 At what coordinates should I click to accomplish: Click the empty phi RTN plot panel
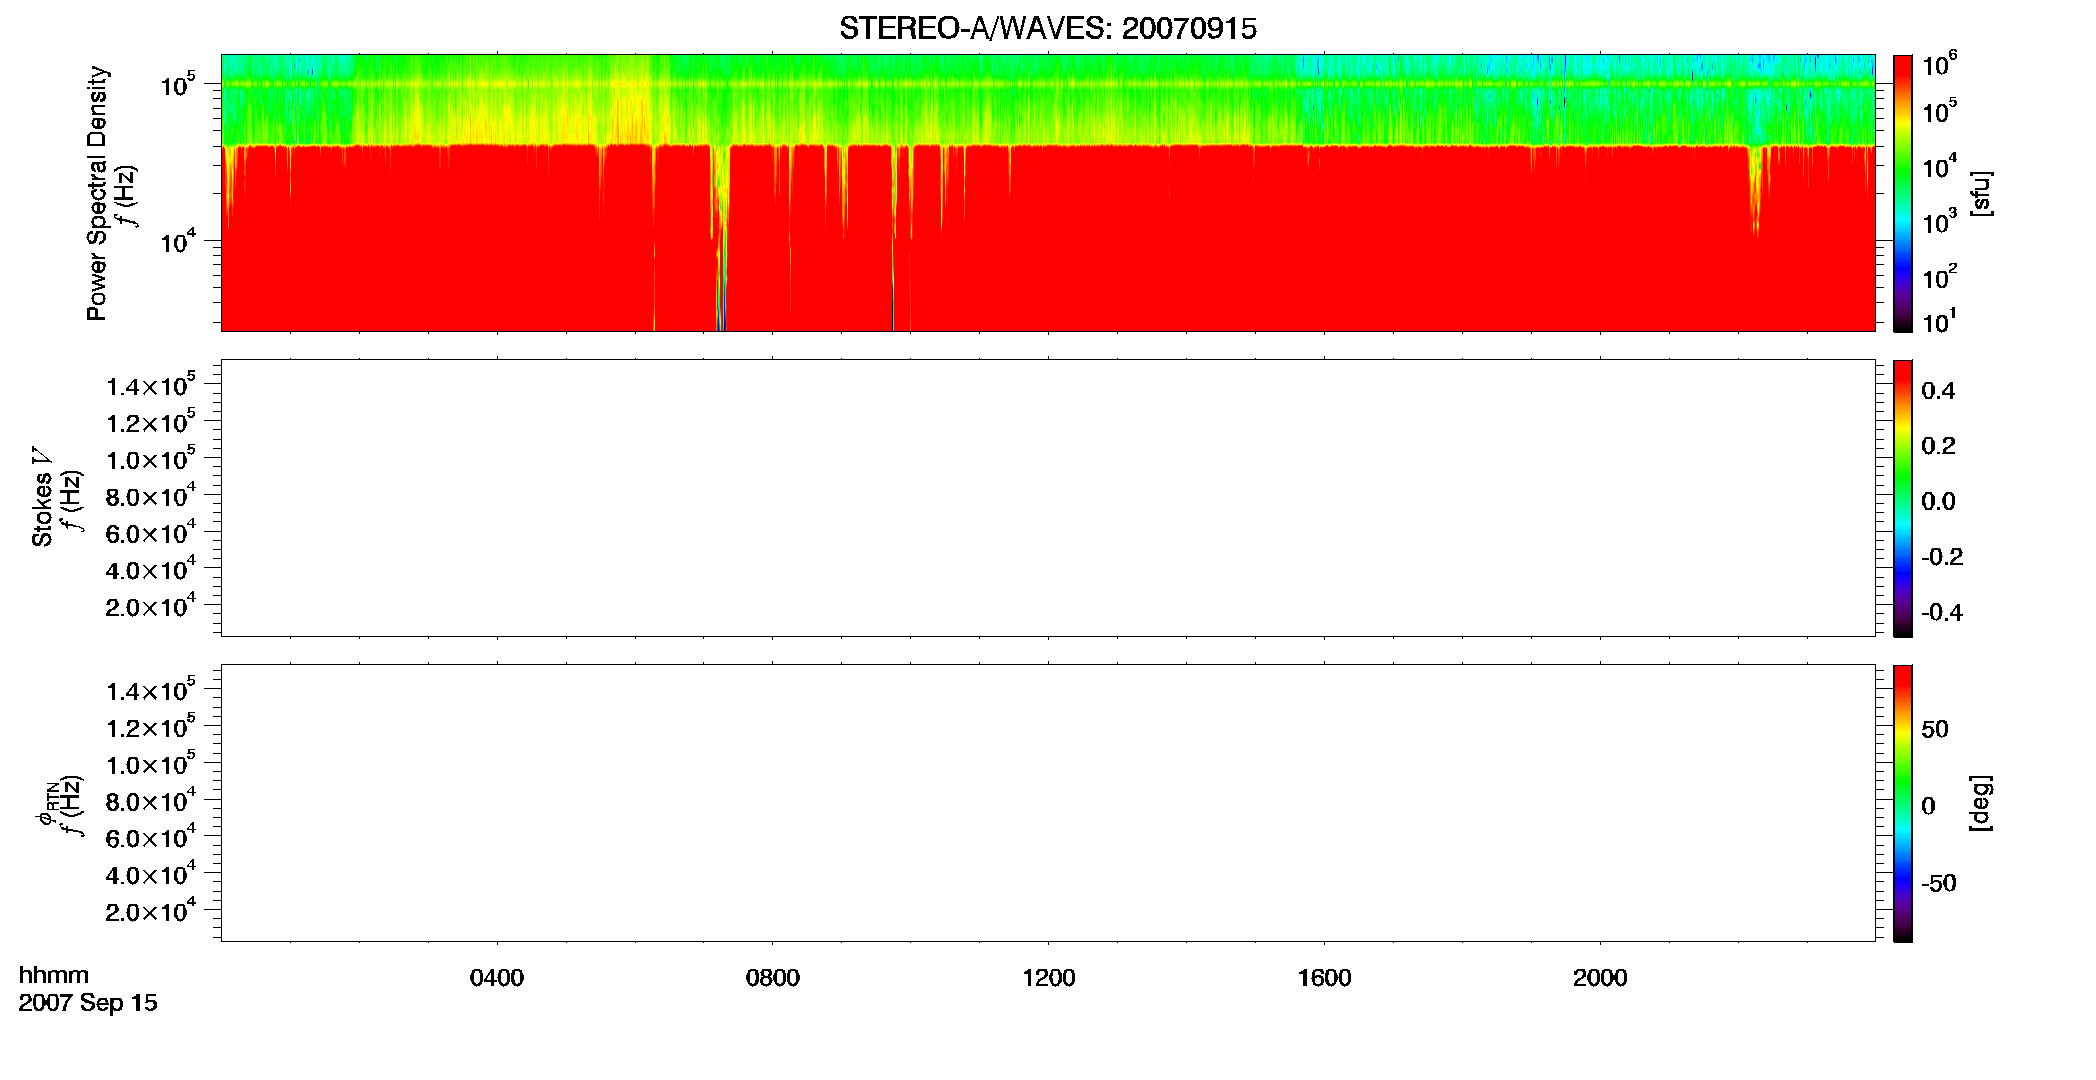(x=1048, y=803)
